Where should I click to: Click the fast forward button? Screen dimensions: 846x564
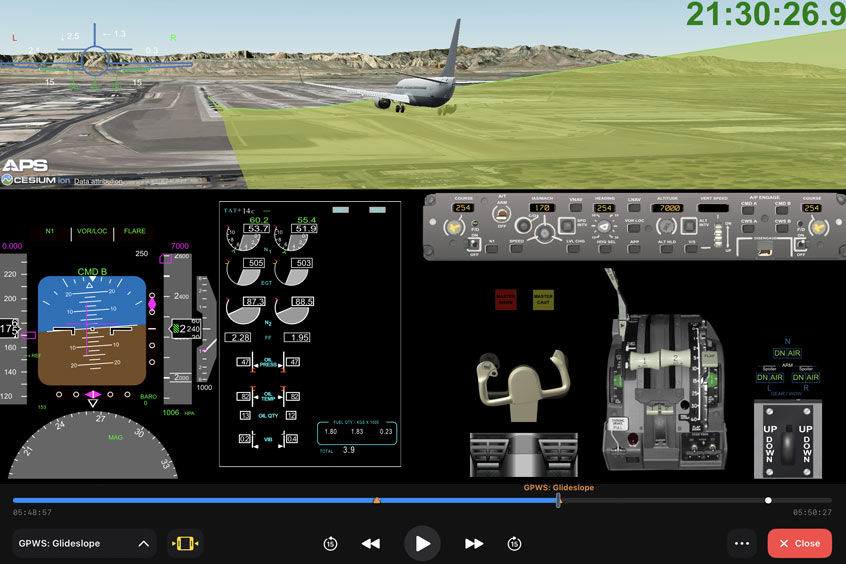(474, 543)
